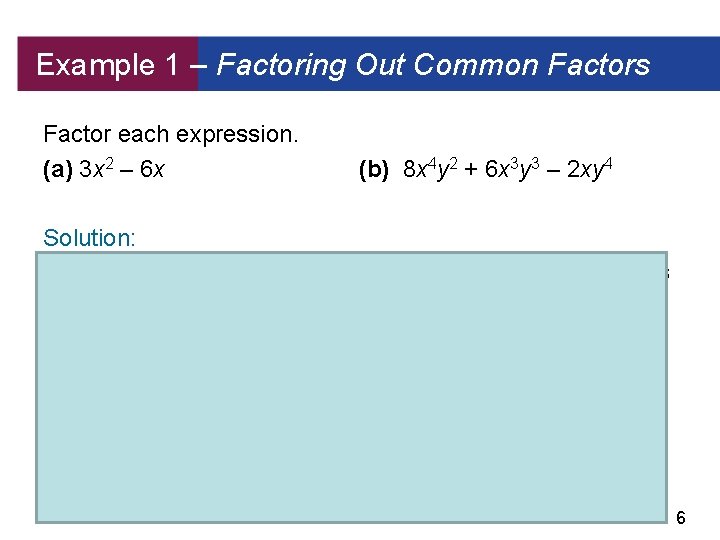Screen dimensions: 720x540
Task: Click the word "Factor" starting the instruction
Action: pos(76,134)
